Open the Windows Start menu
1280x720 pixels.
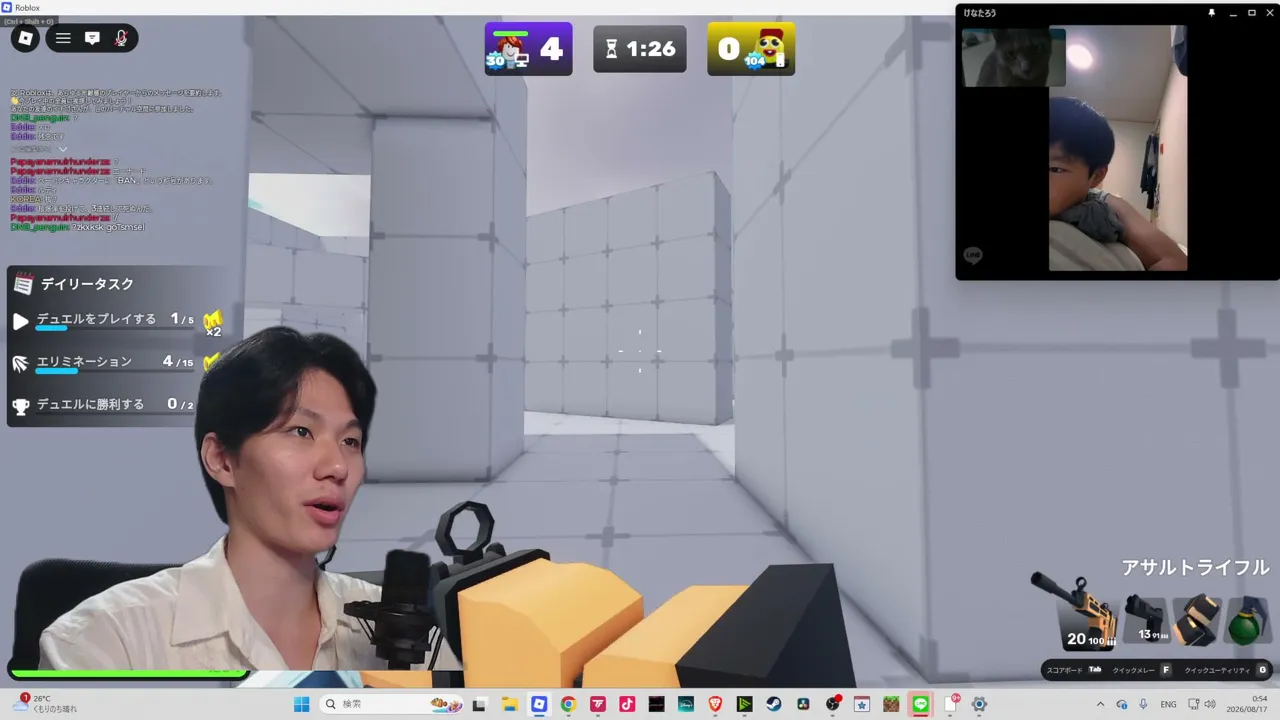[x=301, y=704]
